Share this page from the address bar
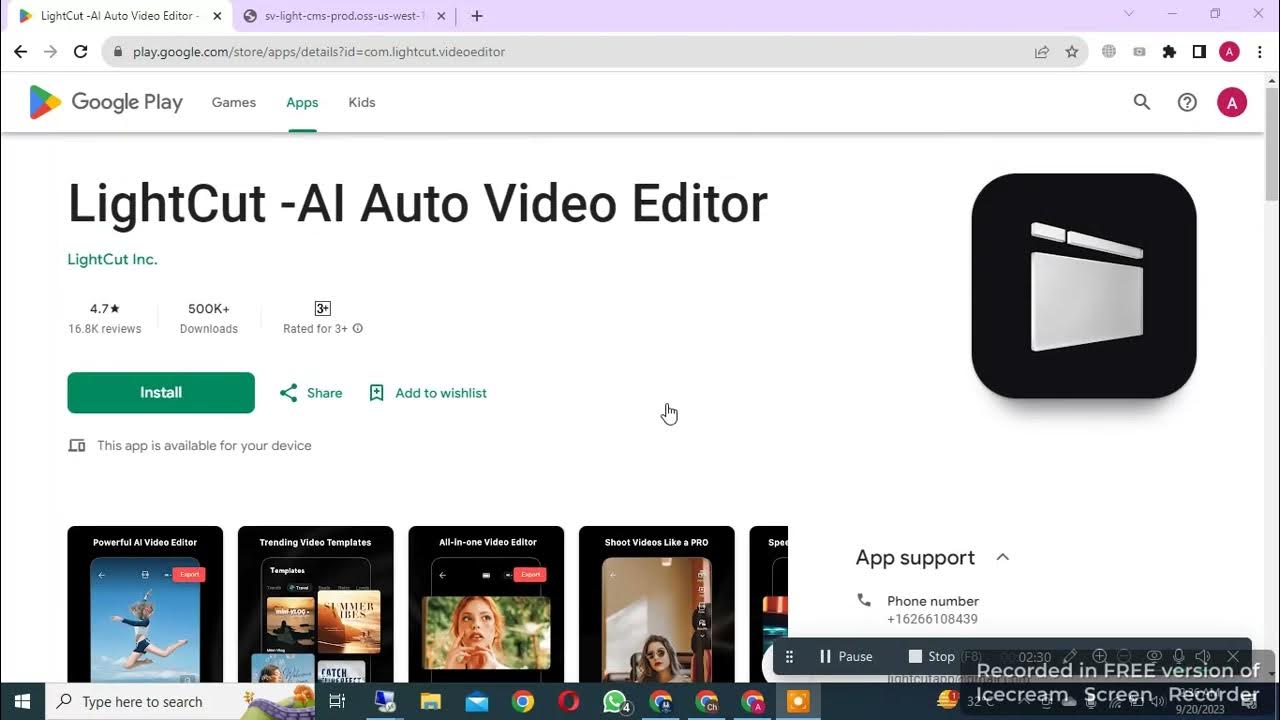This screenshot has height=720, width=1280. [1042, 52]
